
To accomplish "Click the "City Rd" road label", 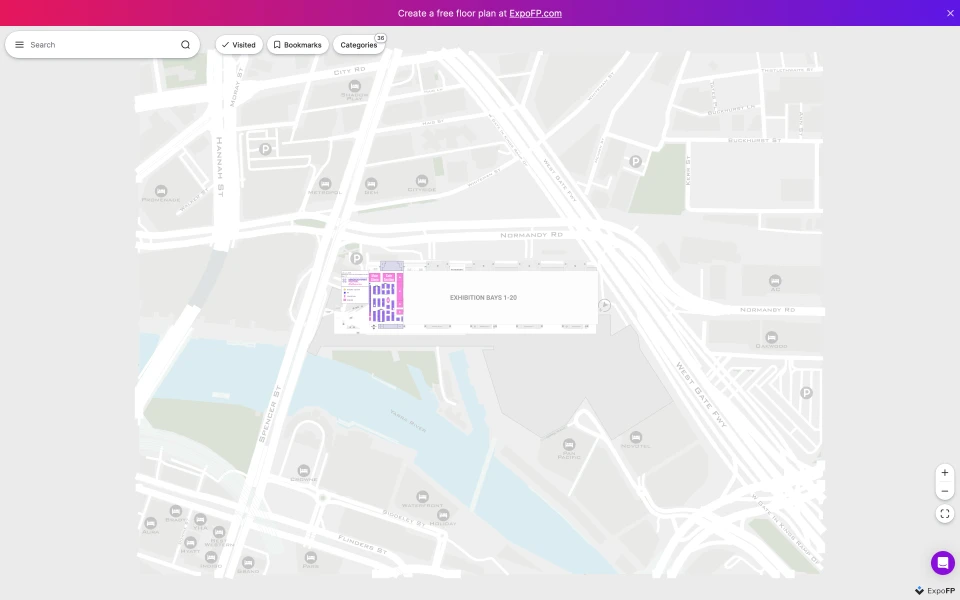I will (350, 71).
